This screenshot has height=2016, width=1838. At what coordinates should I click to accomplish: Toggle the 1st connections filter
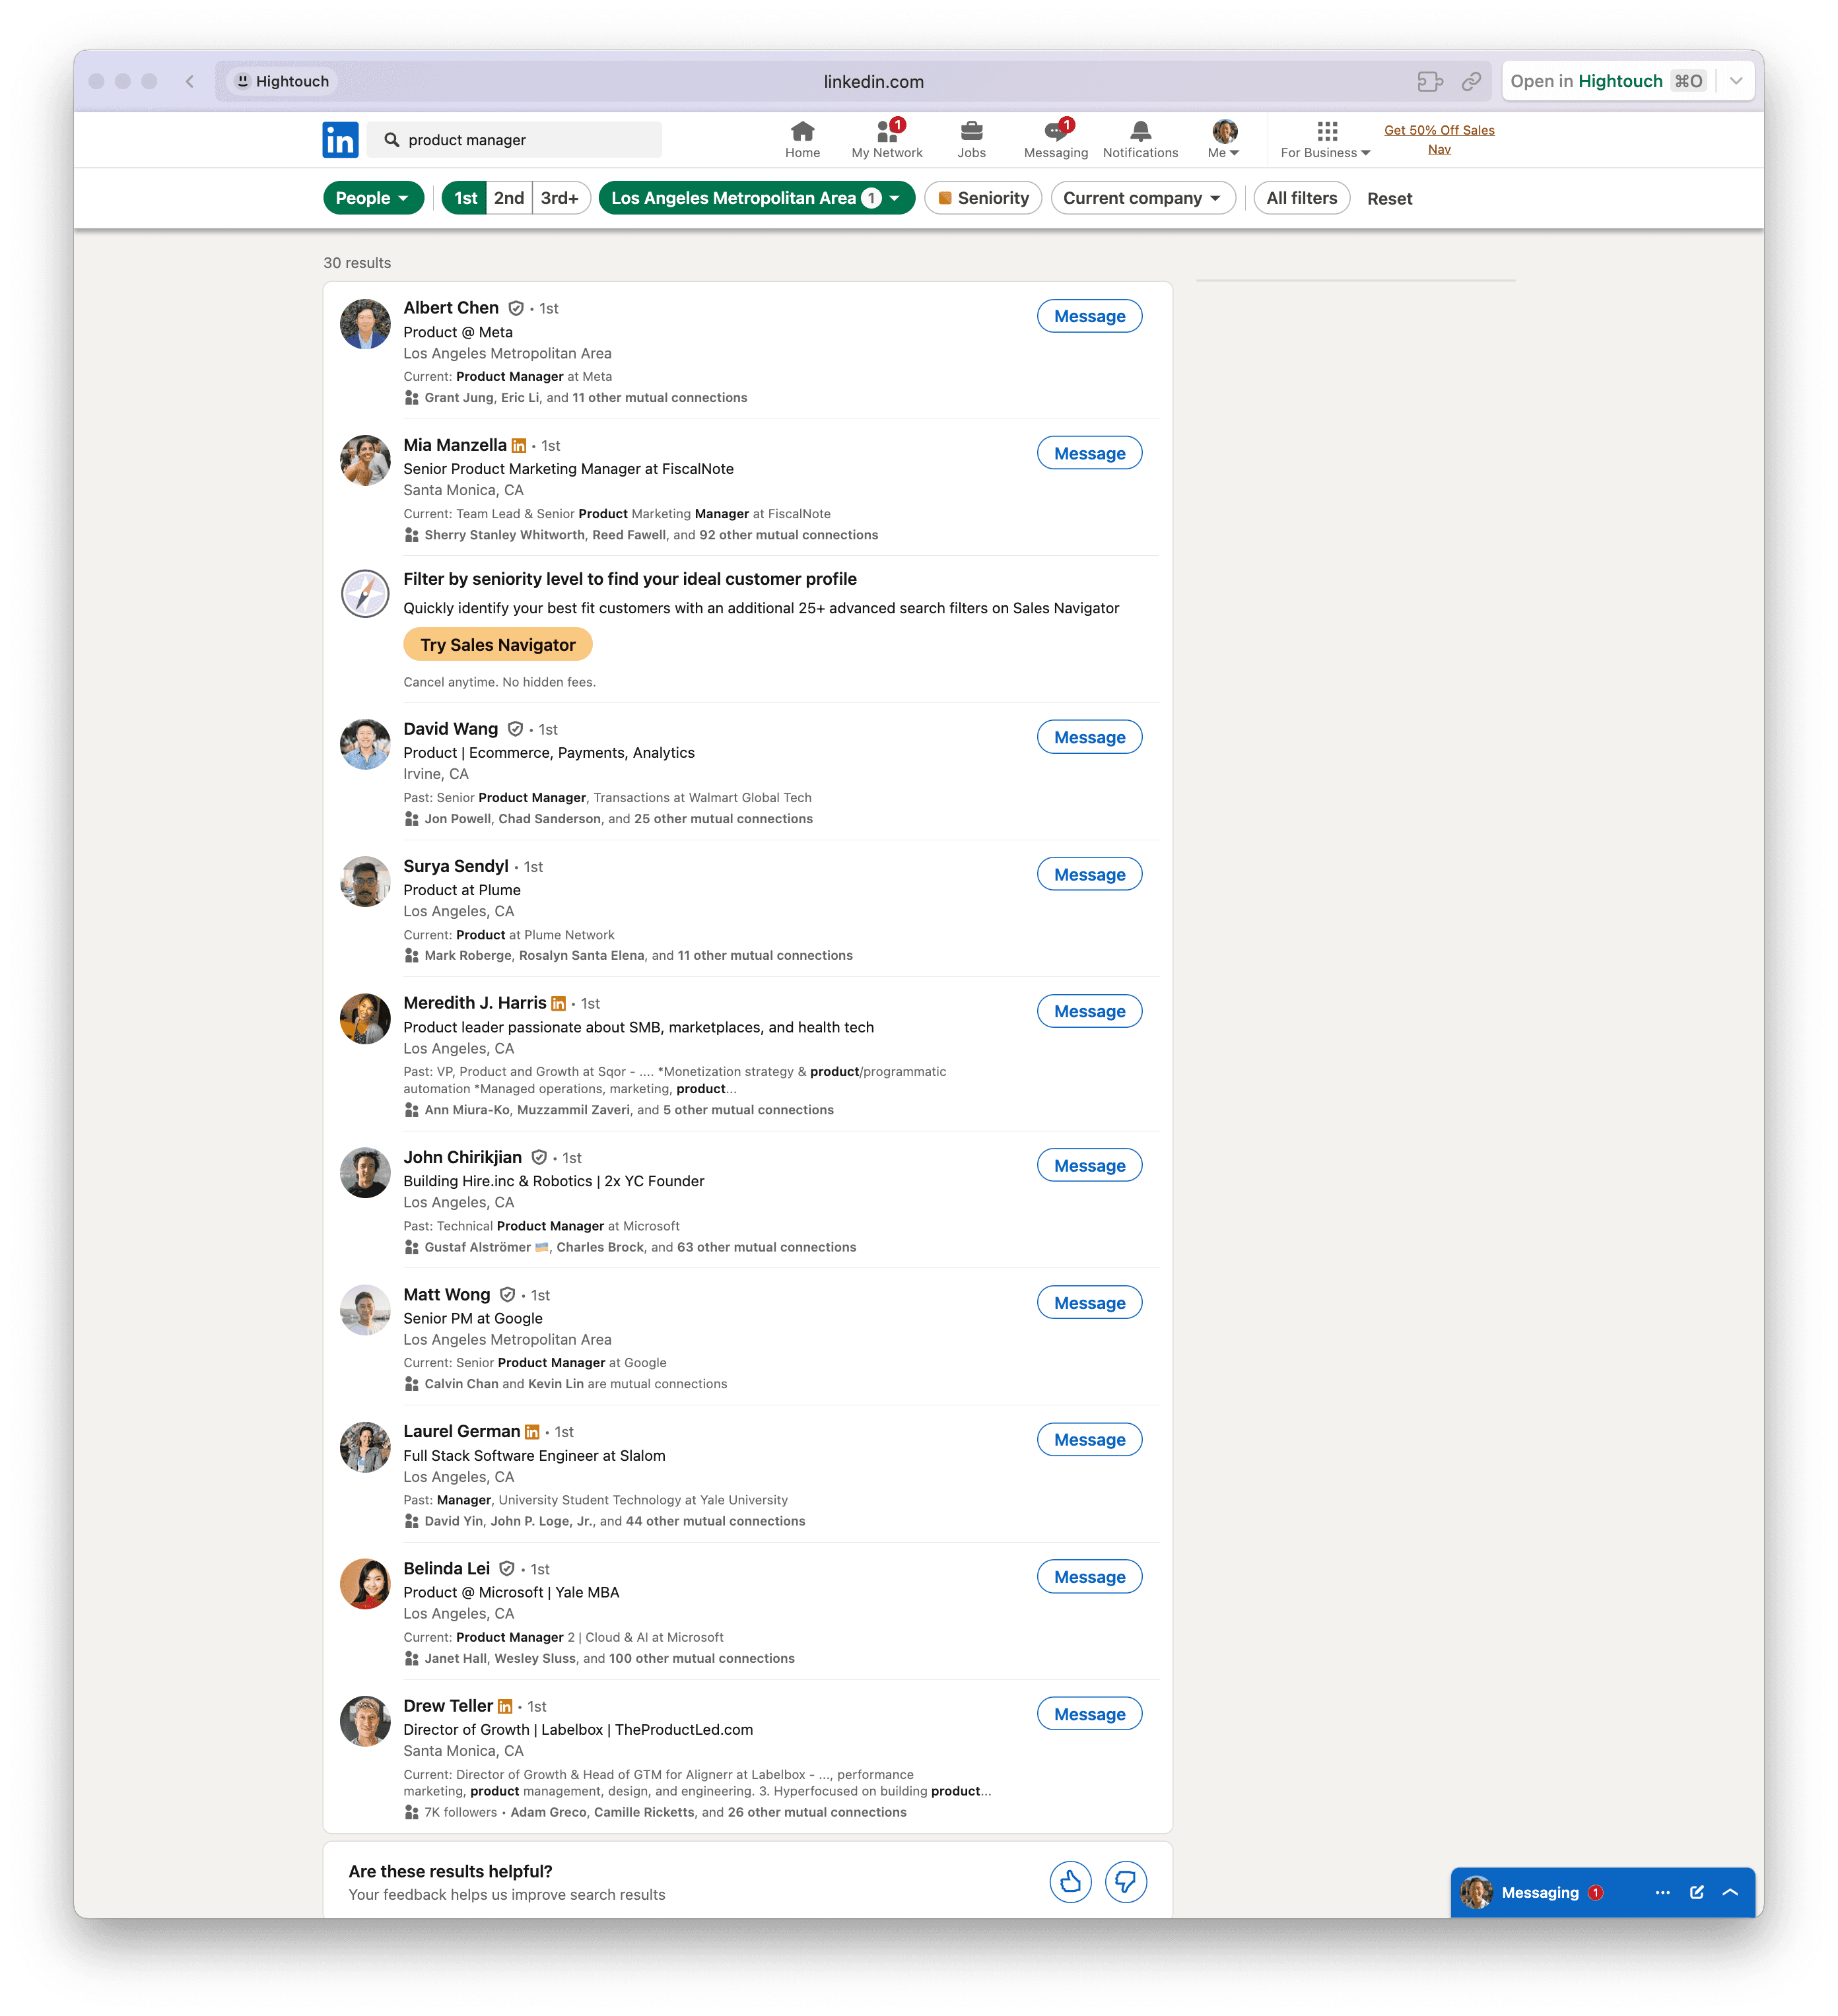point(465,198)
